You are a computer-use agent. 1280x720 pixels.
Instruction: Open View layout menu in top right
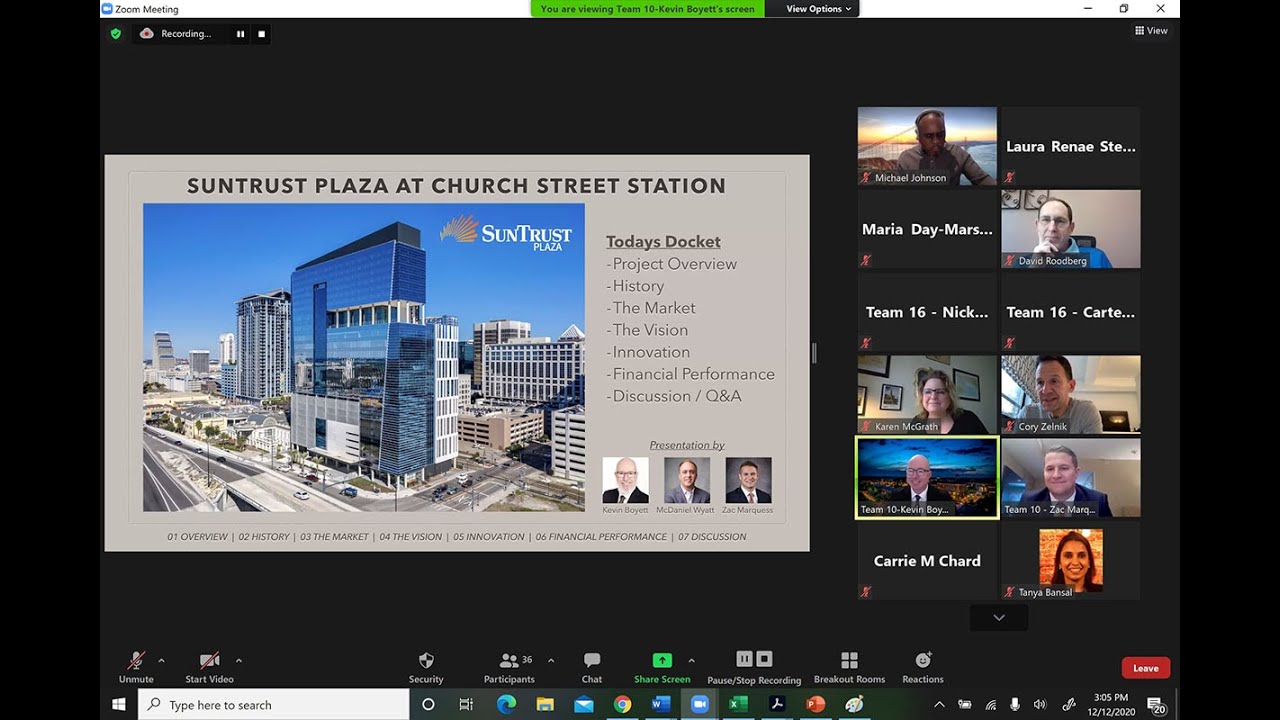(x=1152, y=31)
